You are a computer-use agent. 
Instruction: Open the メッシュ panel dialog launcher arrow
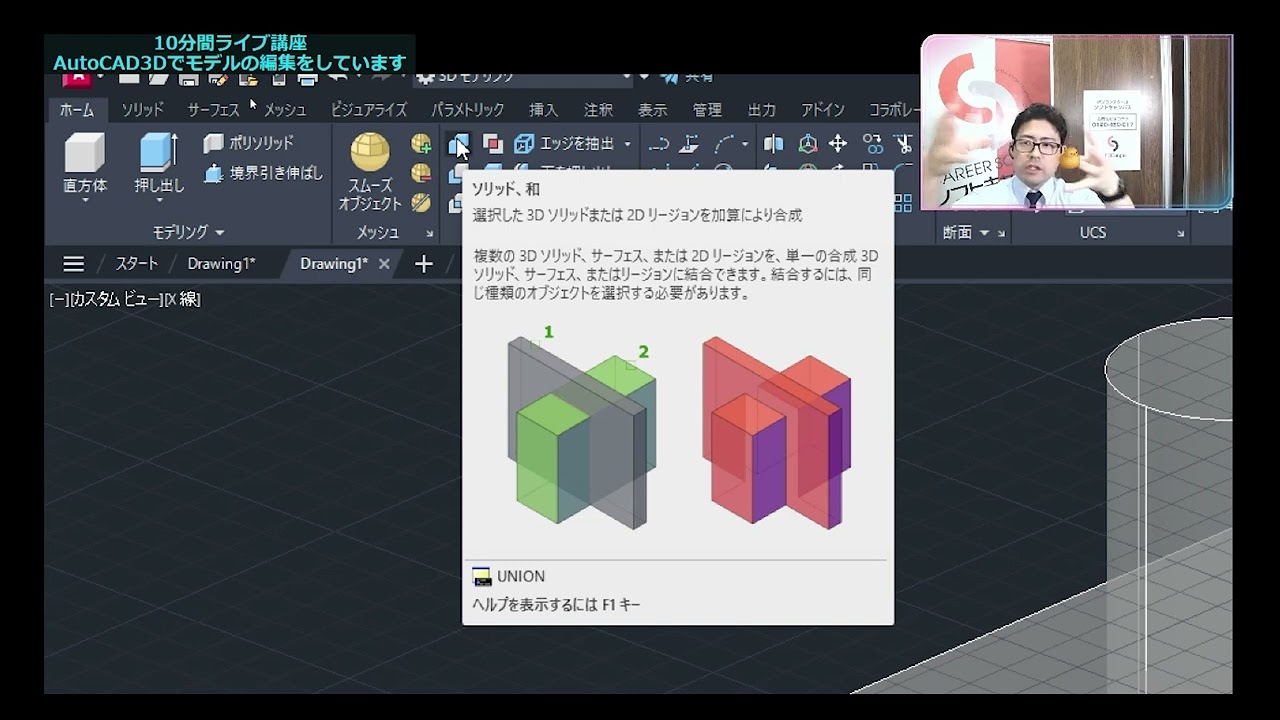click(x=430, y=233)
